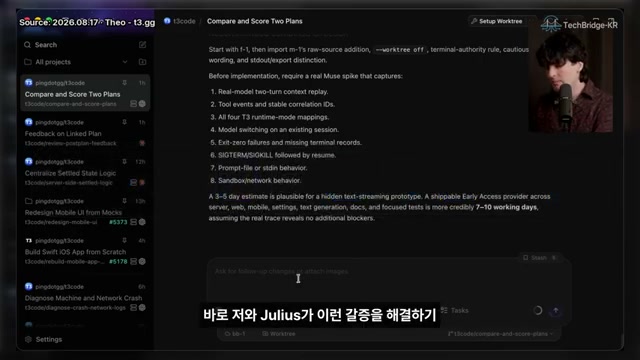
Task: Click the server icon on Centralize Settled State Logic
Action: point(133,182)
